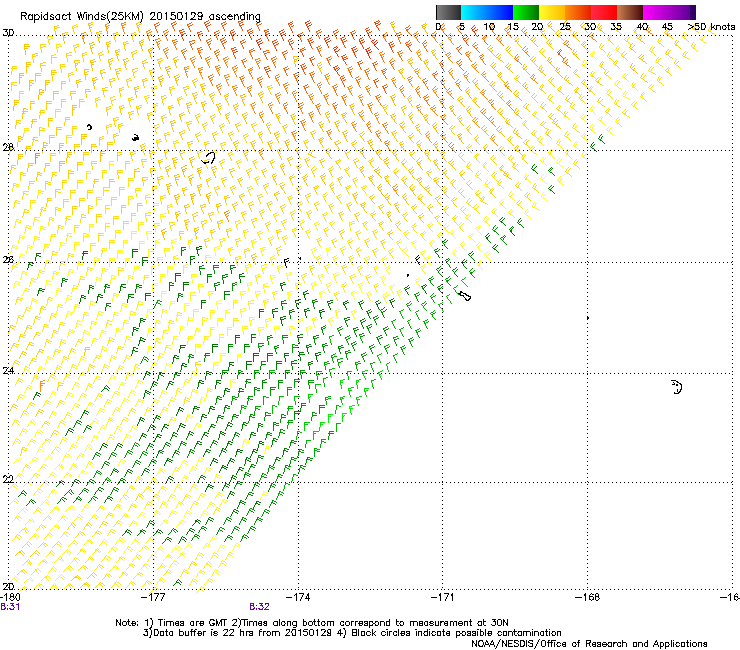Select the dark purple 45-50 knots legend segment

click(x=682, y=12)
